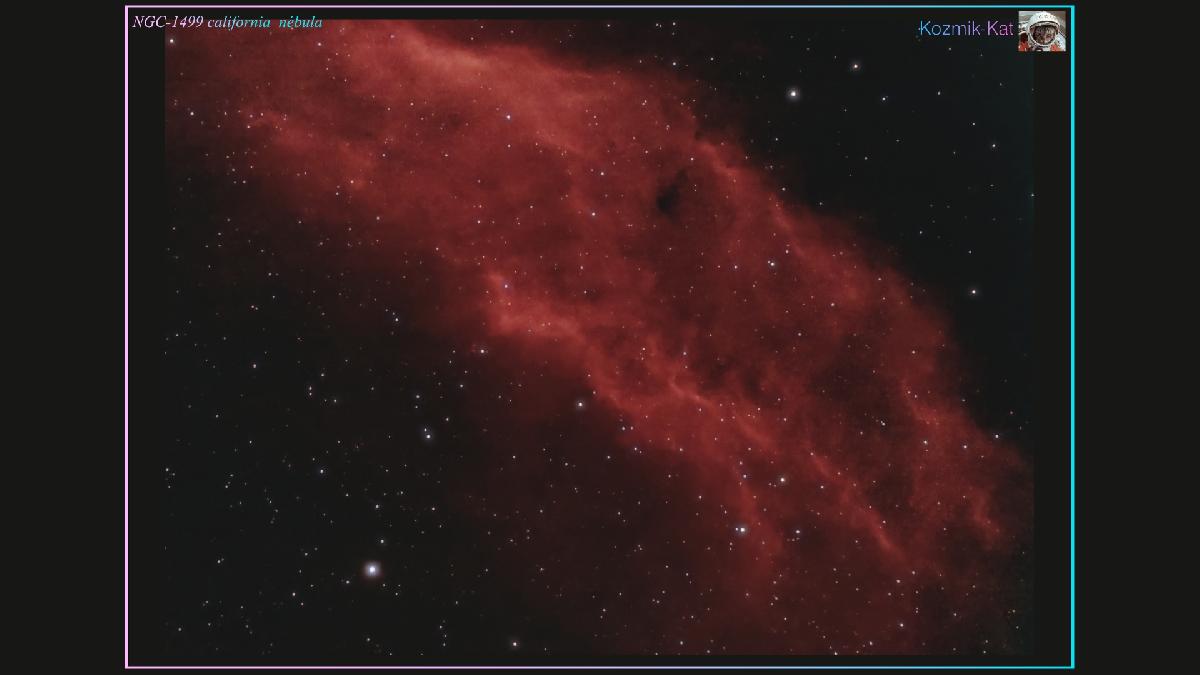Image resolution: width=1200 pixels, height=675 pixels.
Task: Click the lone star at bottom center edge
Action: (514, 644)
